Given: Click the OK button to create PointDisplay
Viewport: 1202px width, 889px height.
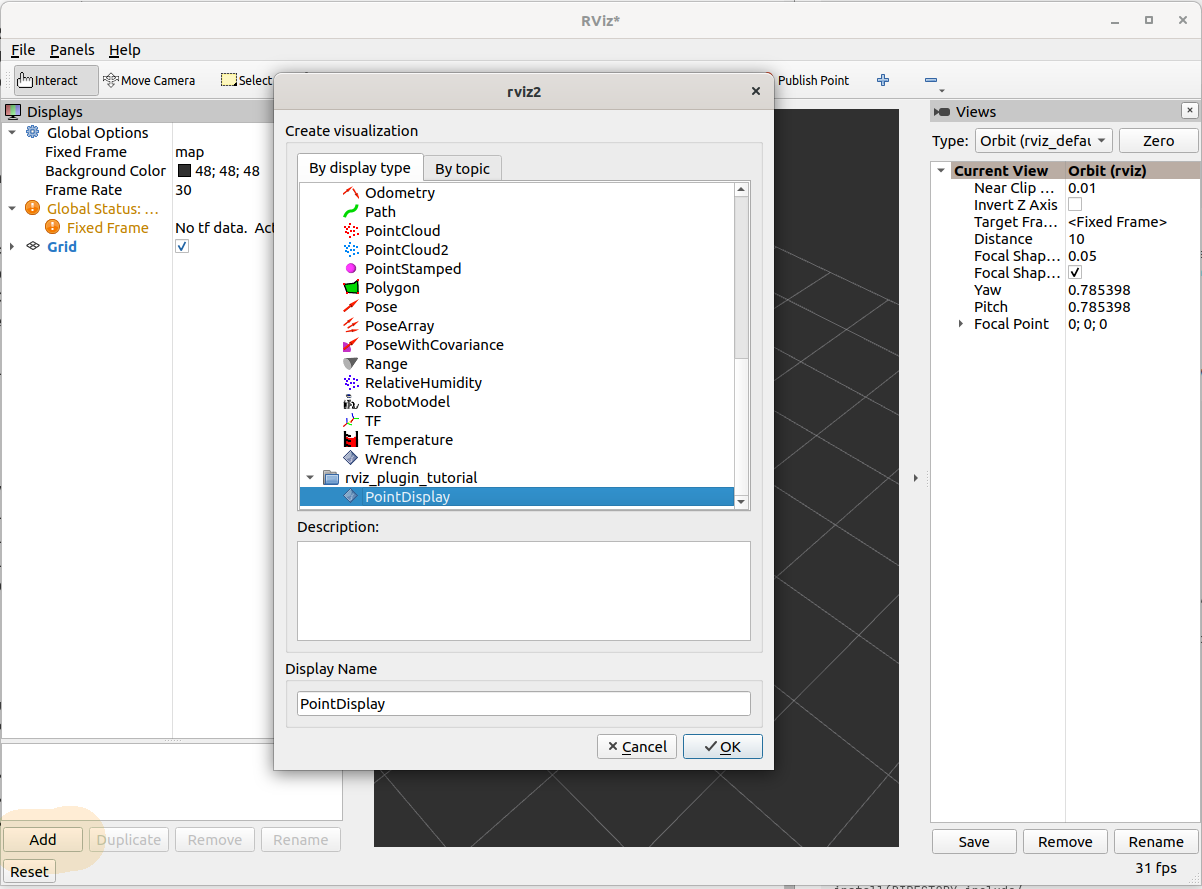Looking at the screenshot, I should click(722, 746).
